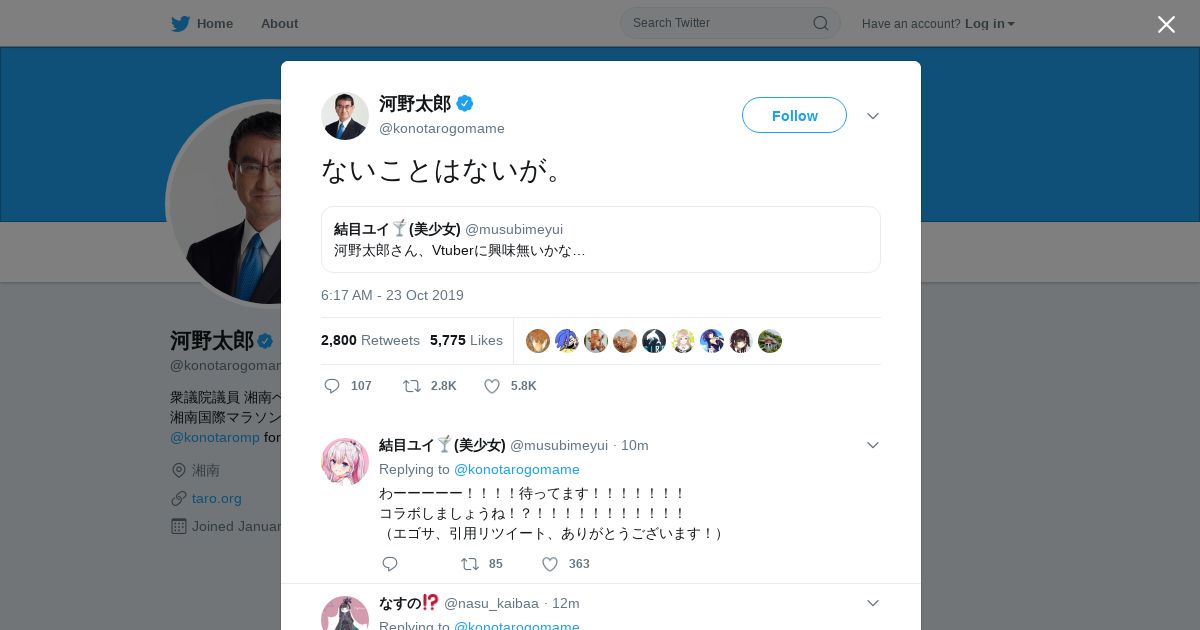This screenshot has width=1200, height=630.
Task: Like 結目ユイ's reply with 363 likes
Action: point(549,564)
